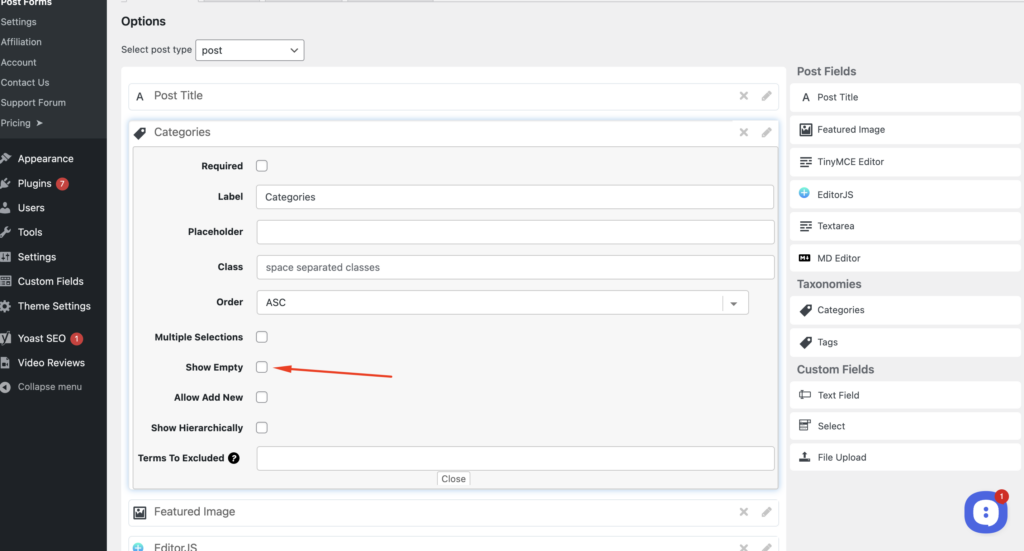Viewport: 1024px width, 551px height.
Task: Collapse the WordPress admin menu
Action: tap(49, 387)
